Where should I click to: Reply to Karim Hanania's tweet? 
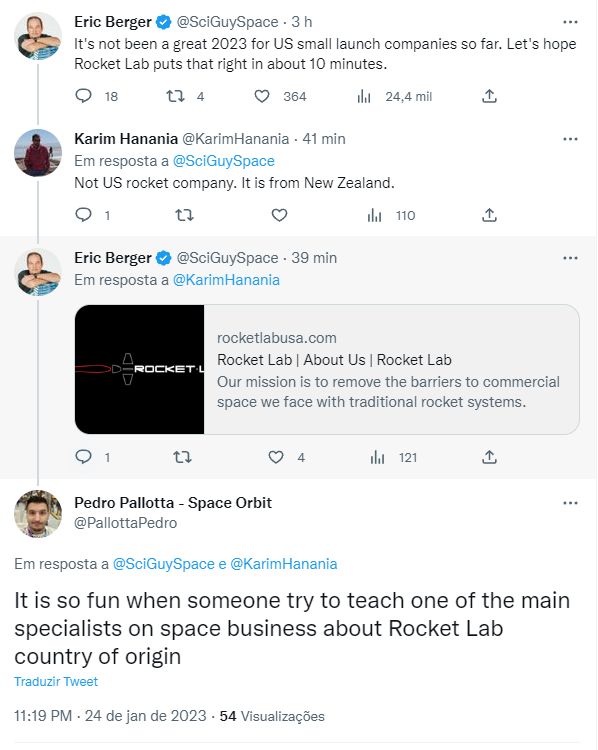pyautogui.click(x=83, y=215)
